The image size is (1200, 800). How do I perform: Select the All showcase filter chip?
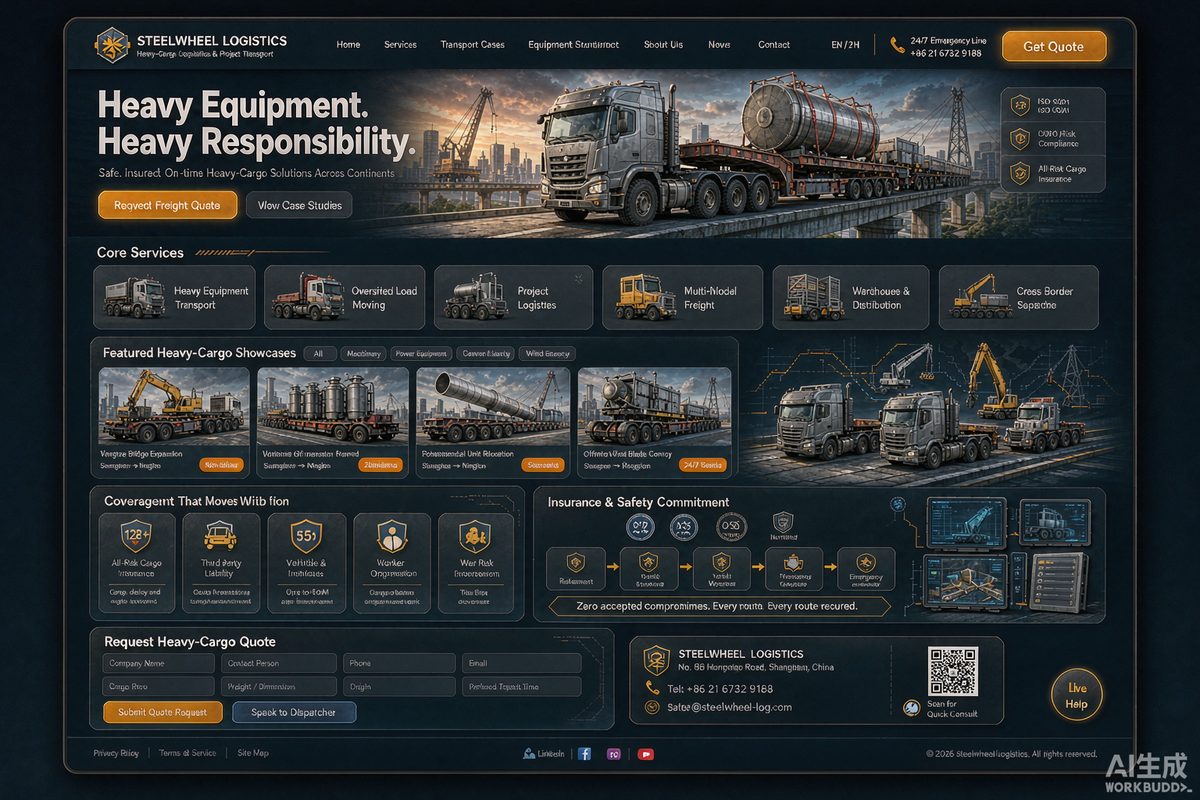point(319,353)
